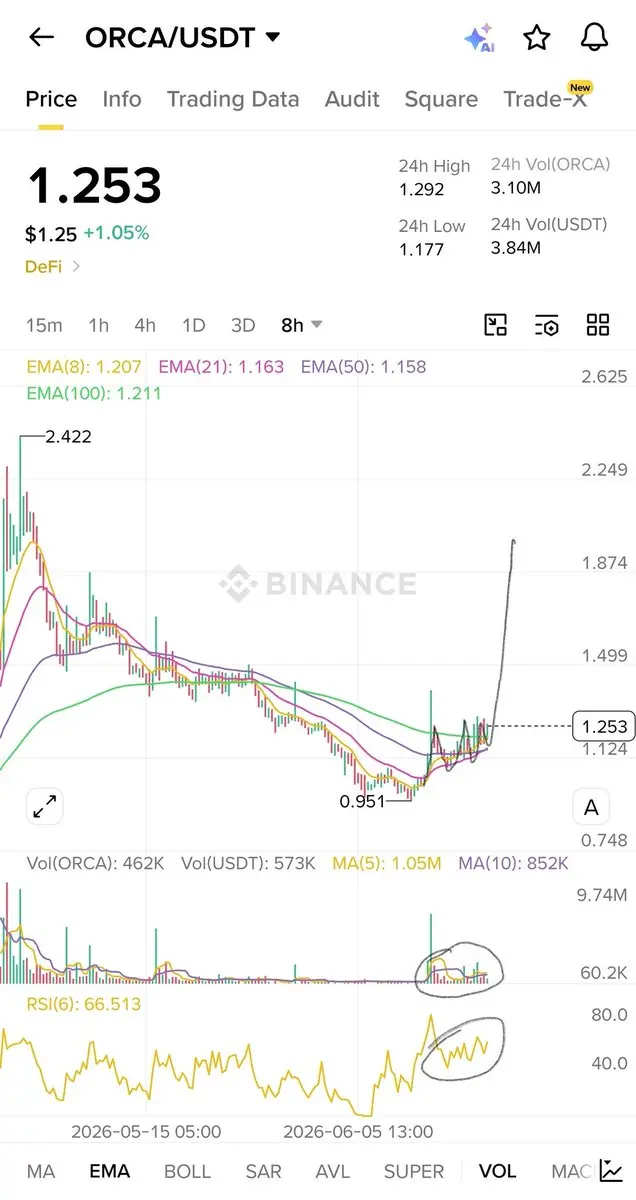The image size is (636, 1200).
Task: Select the 1D timeframe
Action: click(x=193, y=325)
